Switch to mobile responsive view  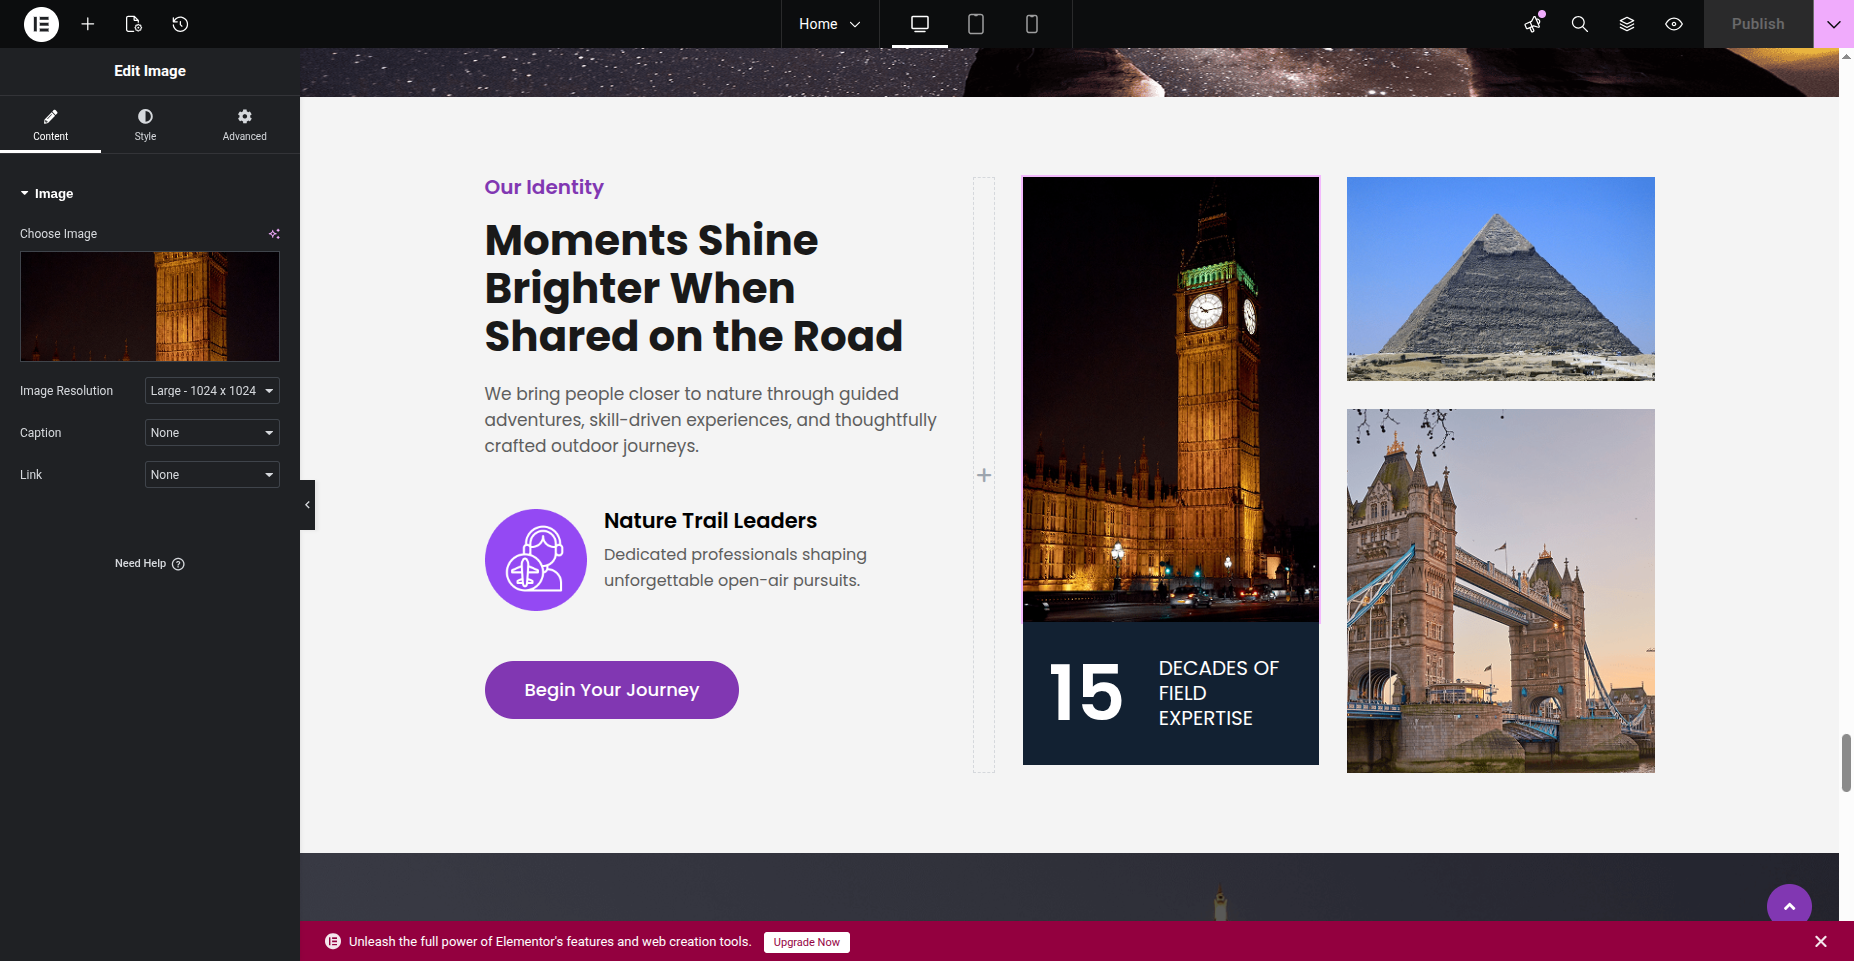pos(1032,24)
